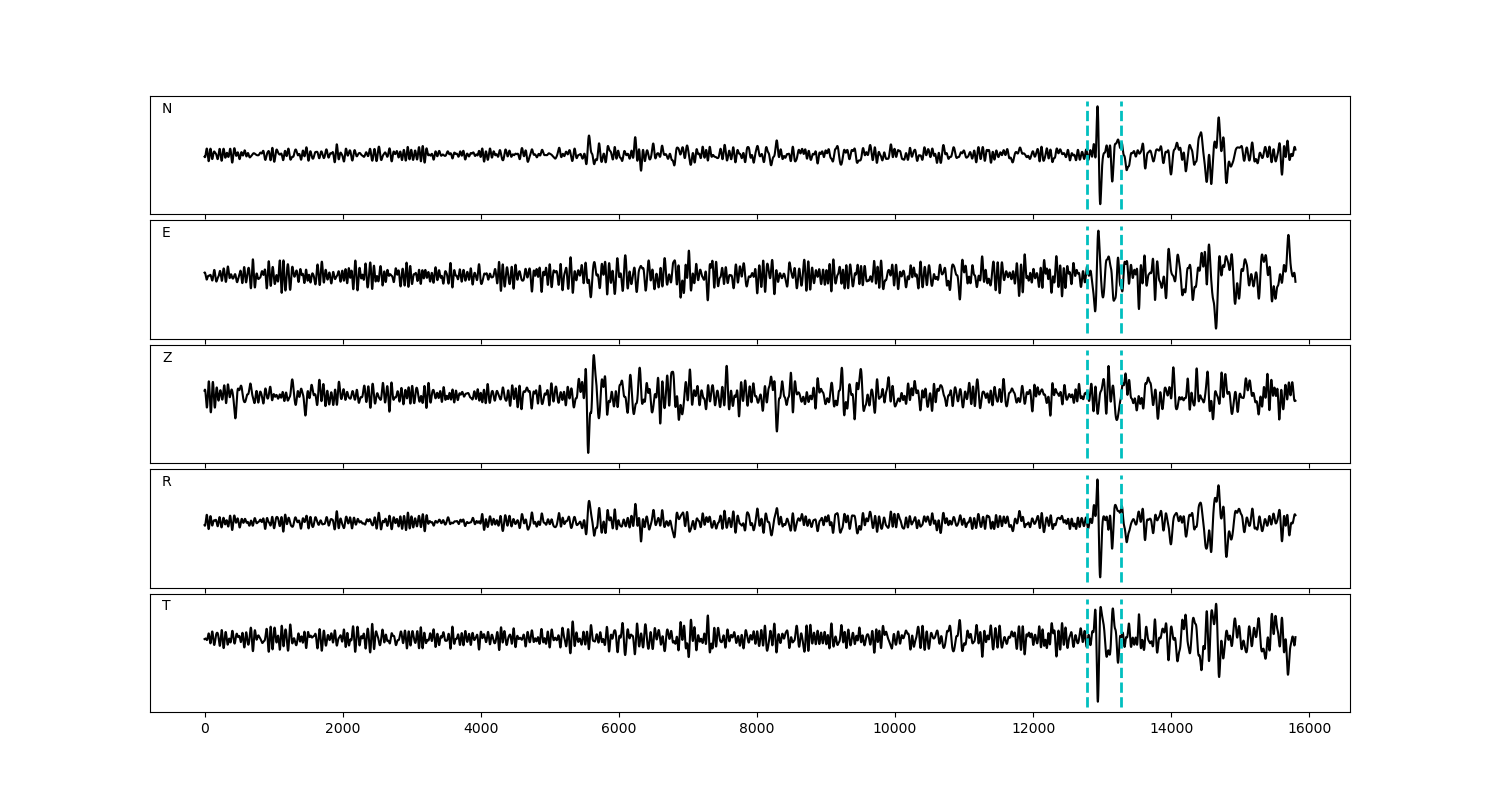Select the 8000 x-axis tick label
This screenshot has width=1500, height=800.
(757, 730)
